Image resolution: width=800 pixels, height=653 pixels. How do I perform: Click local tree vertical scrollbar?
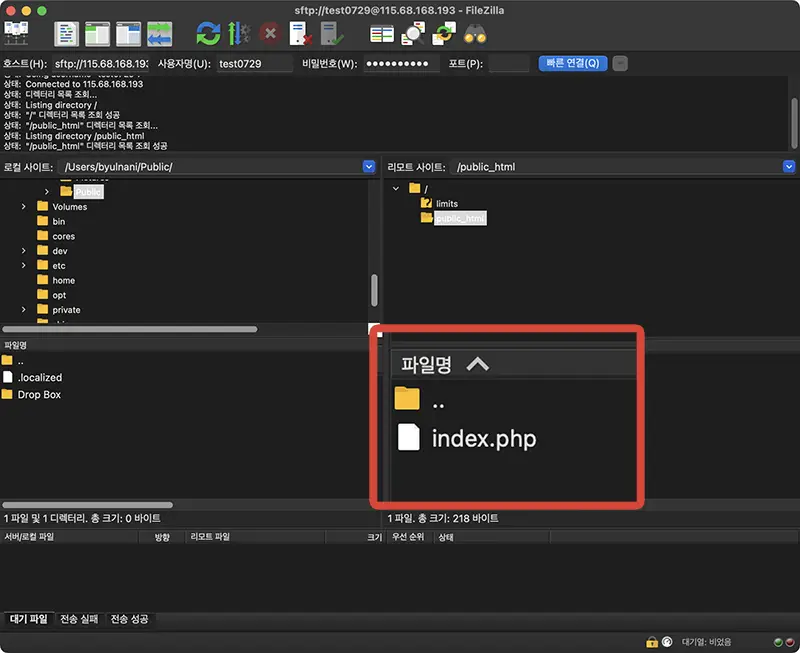coord(374,290)
